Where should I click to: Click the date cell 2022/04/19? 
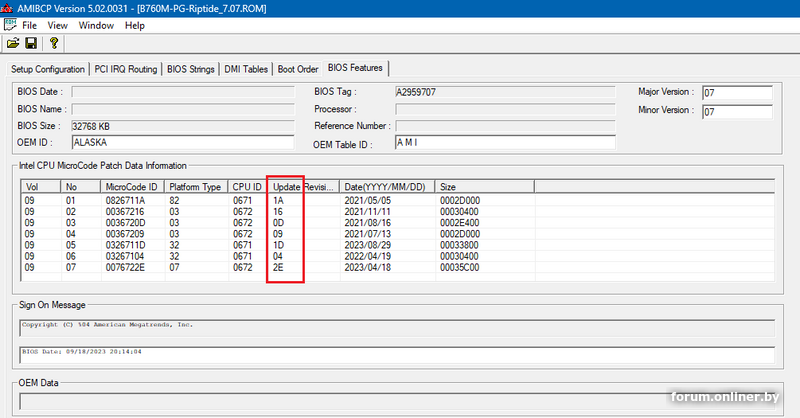[367, 256]
